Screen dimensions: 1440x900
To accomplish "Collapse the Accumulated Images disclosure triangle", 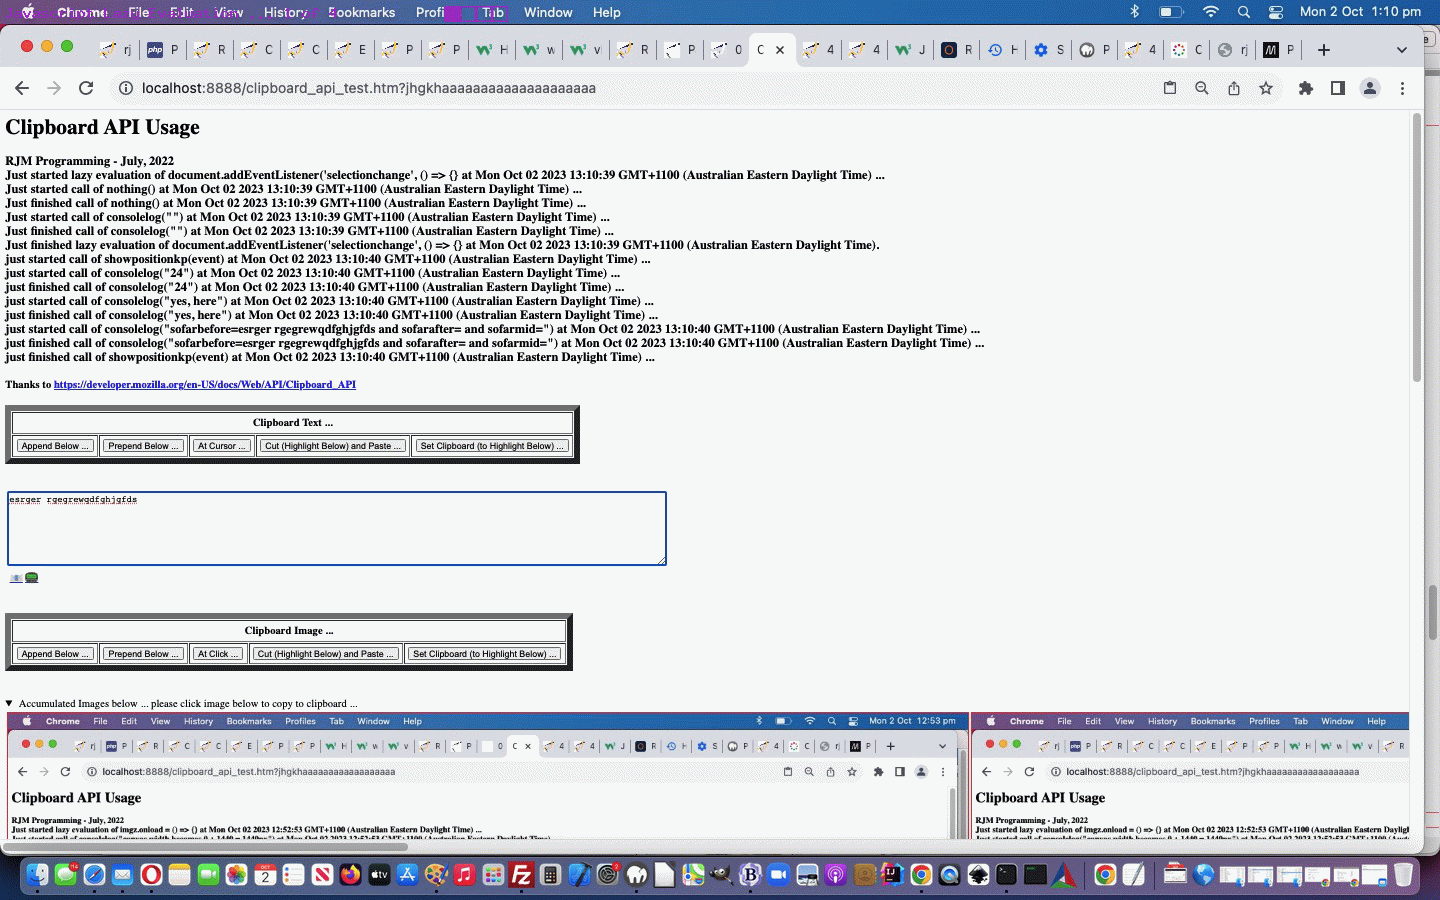I will click(9, 703).
